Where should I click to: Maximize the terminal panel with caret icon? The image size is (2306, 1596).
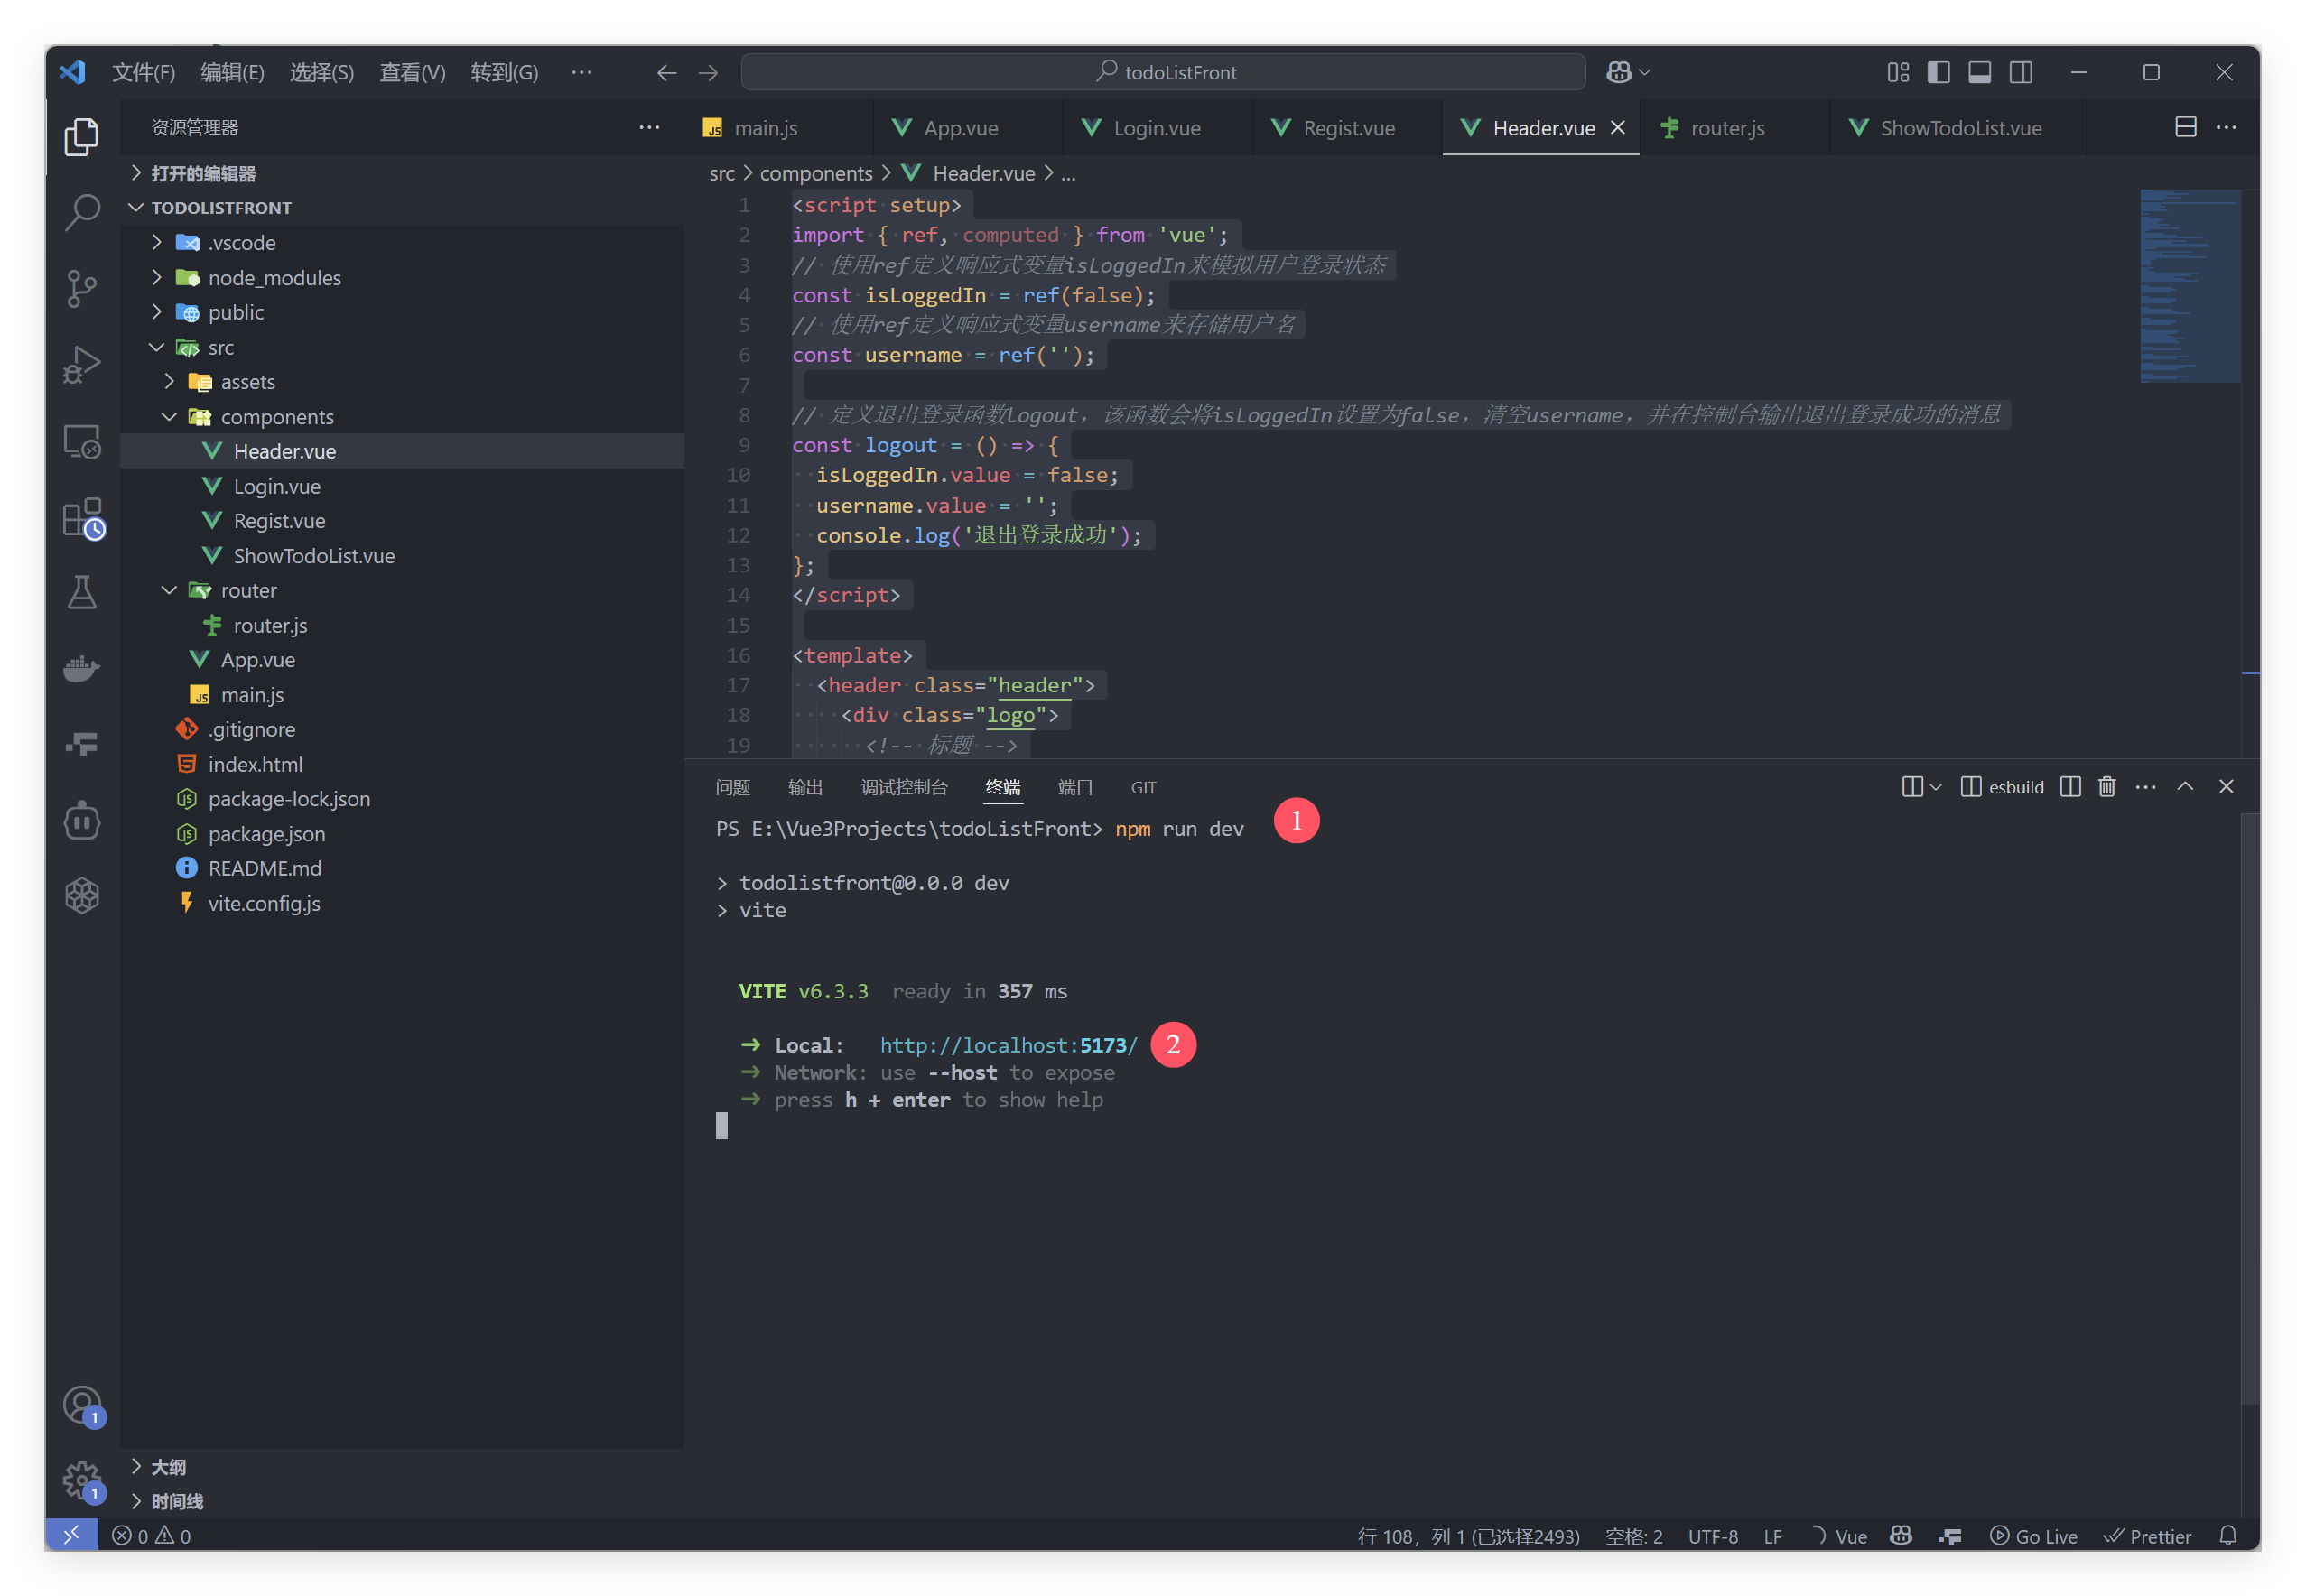(2185, 787)
